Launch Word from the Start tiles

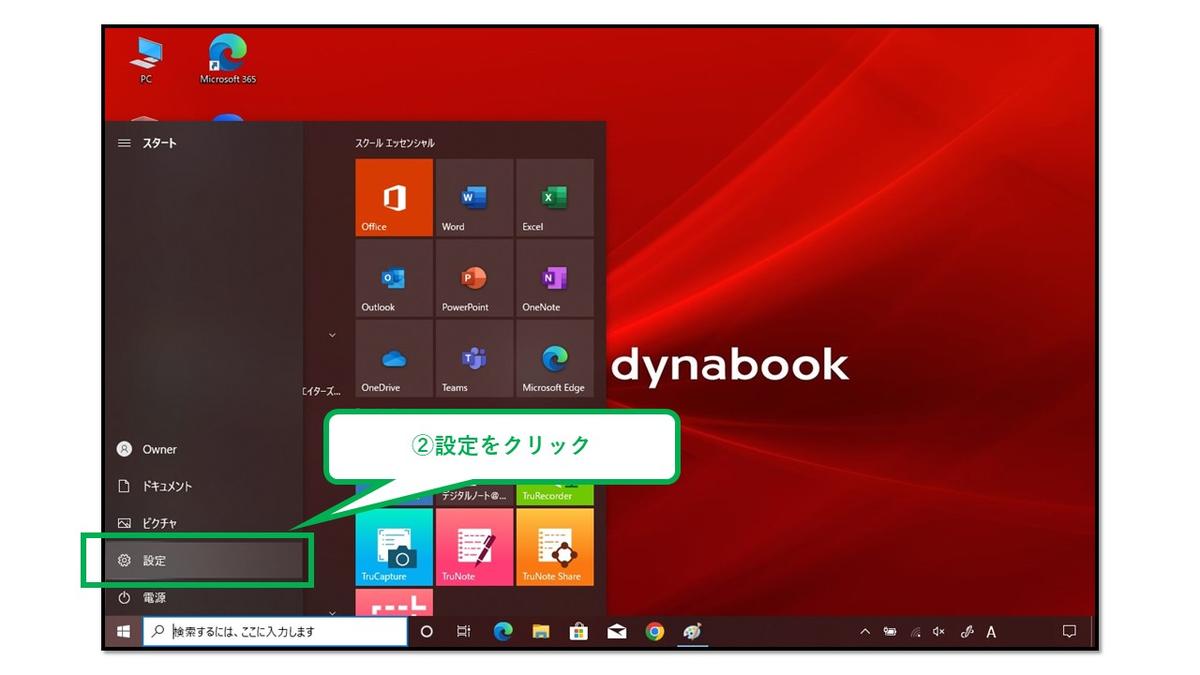474,197
